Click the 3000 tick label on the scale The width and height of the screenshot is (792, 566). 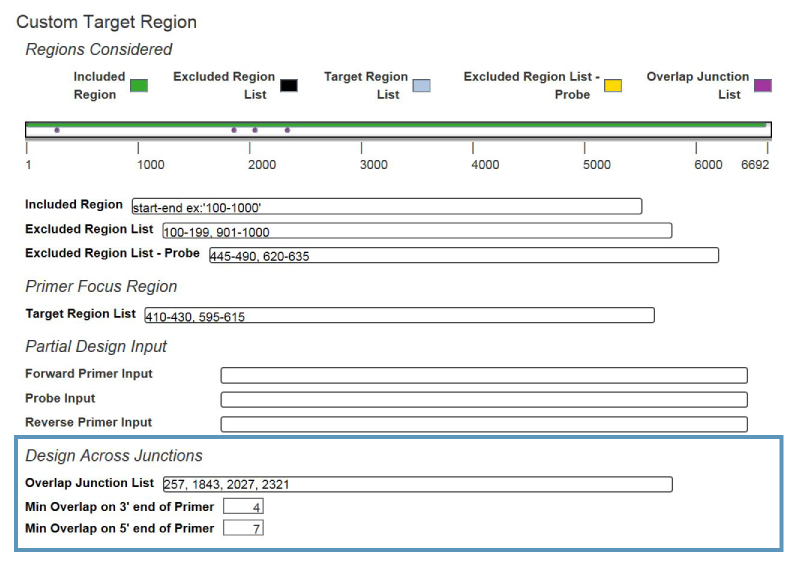(x=374, y=165)
